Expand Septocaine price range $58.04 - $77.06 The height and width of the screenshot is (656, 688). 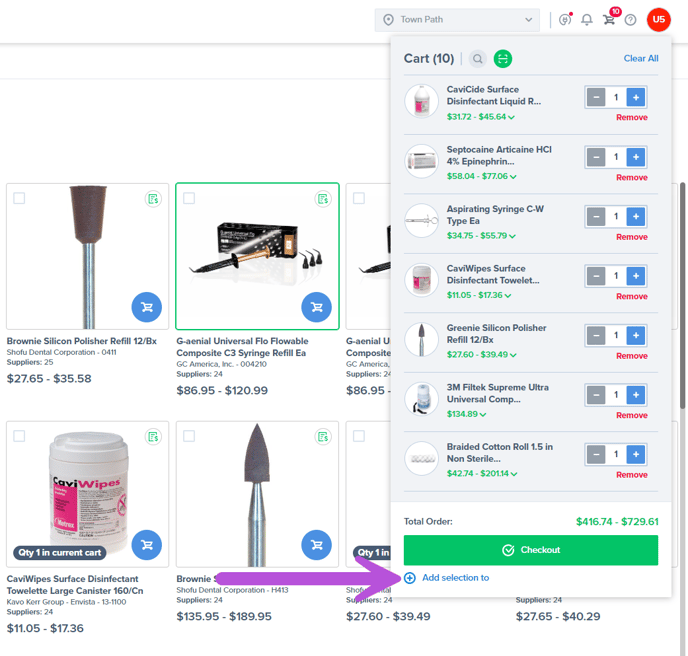point(481,176)
